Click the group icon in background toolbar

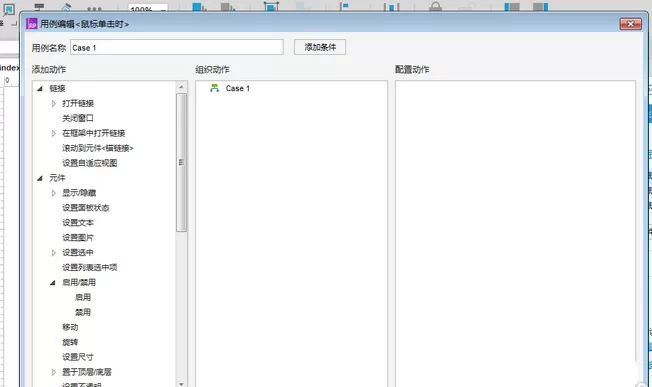pos(271,6)
